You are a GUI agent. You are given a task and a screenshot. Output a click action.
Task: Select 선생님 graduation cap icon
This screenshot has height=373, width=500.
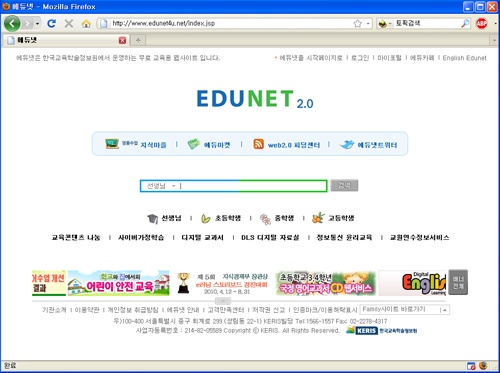[x=152, y=219]
